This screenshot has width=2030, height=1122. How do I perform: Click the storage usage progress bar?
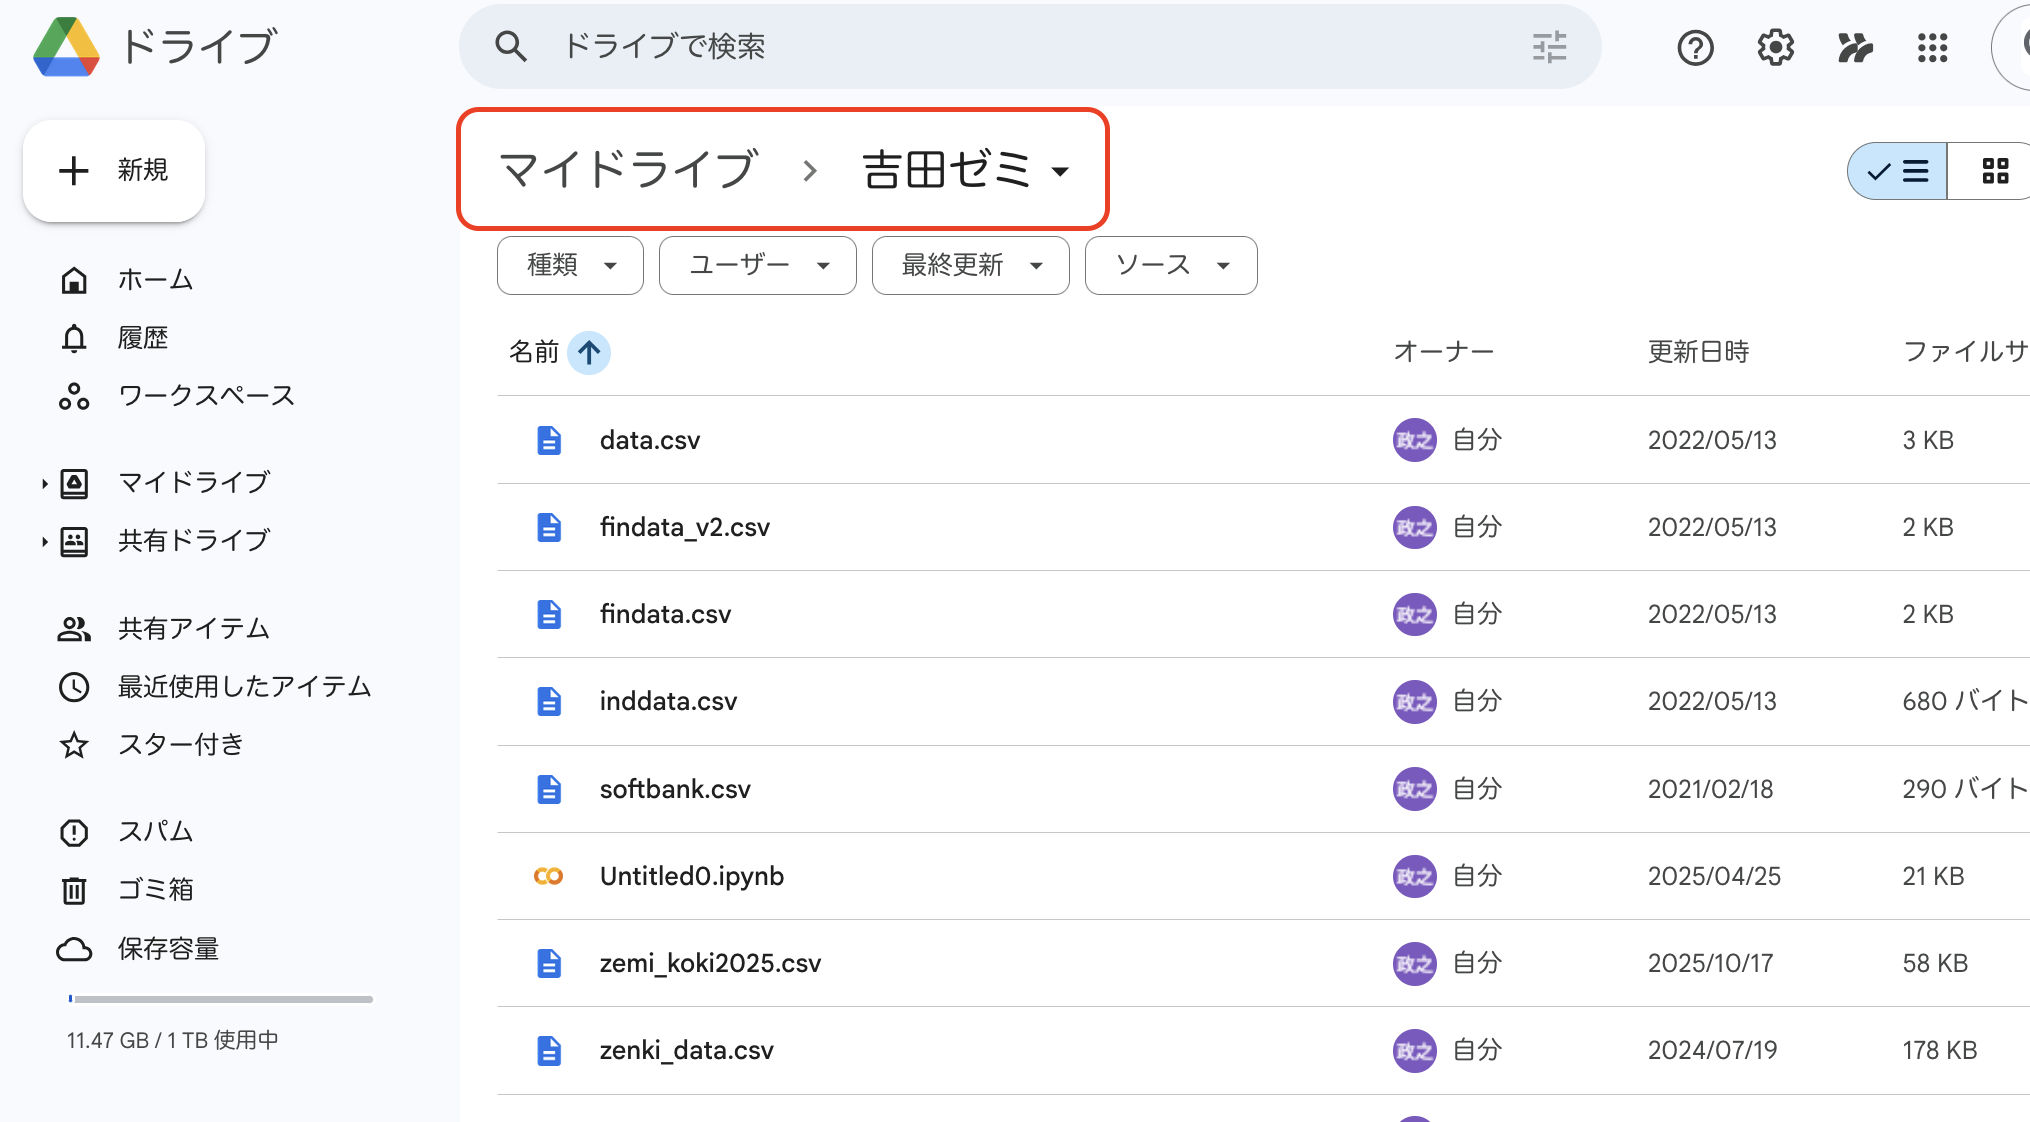pos(221,999)
